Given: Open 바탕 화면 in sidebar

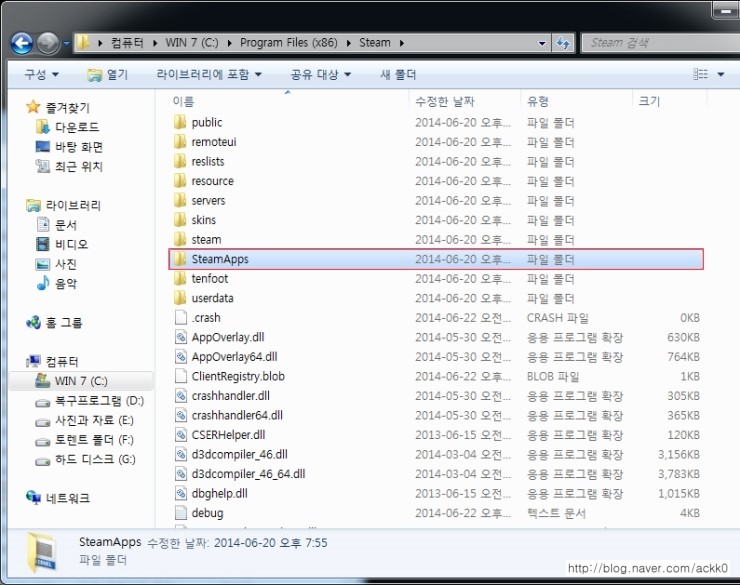Looking at the screenshot, I should (x=69, y=147).
